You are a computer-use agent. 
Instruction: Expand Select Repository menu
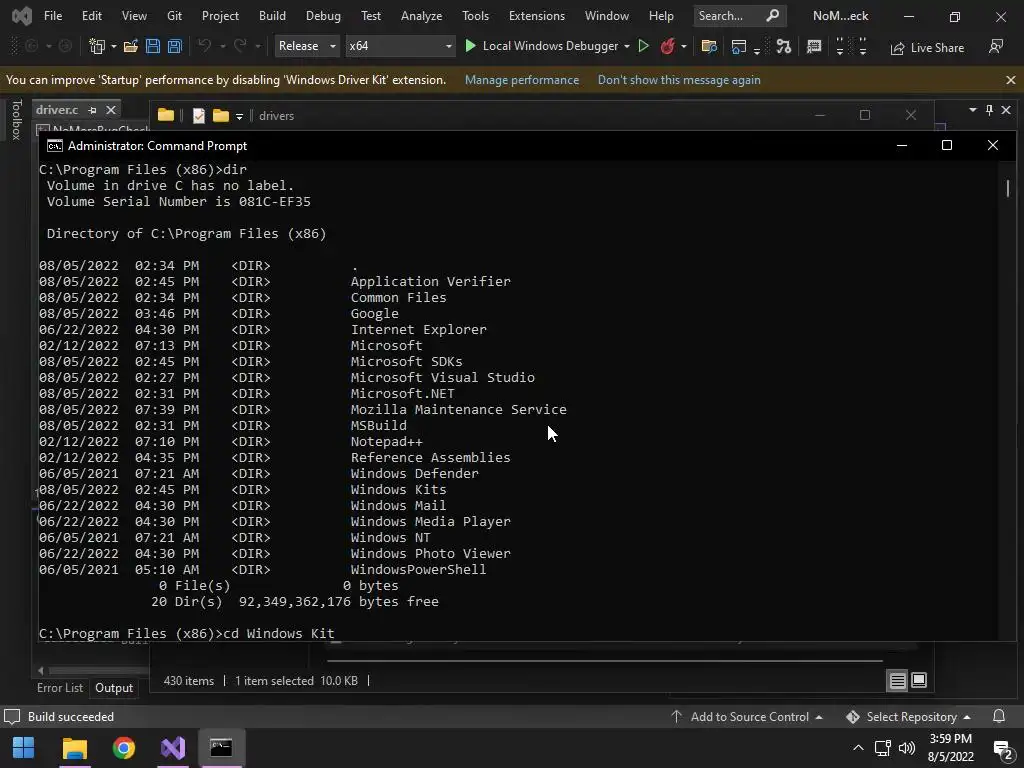click(908, 716)
